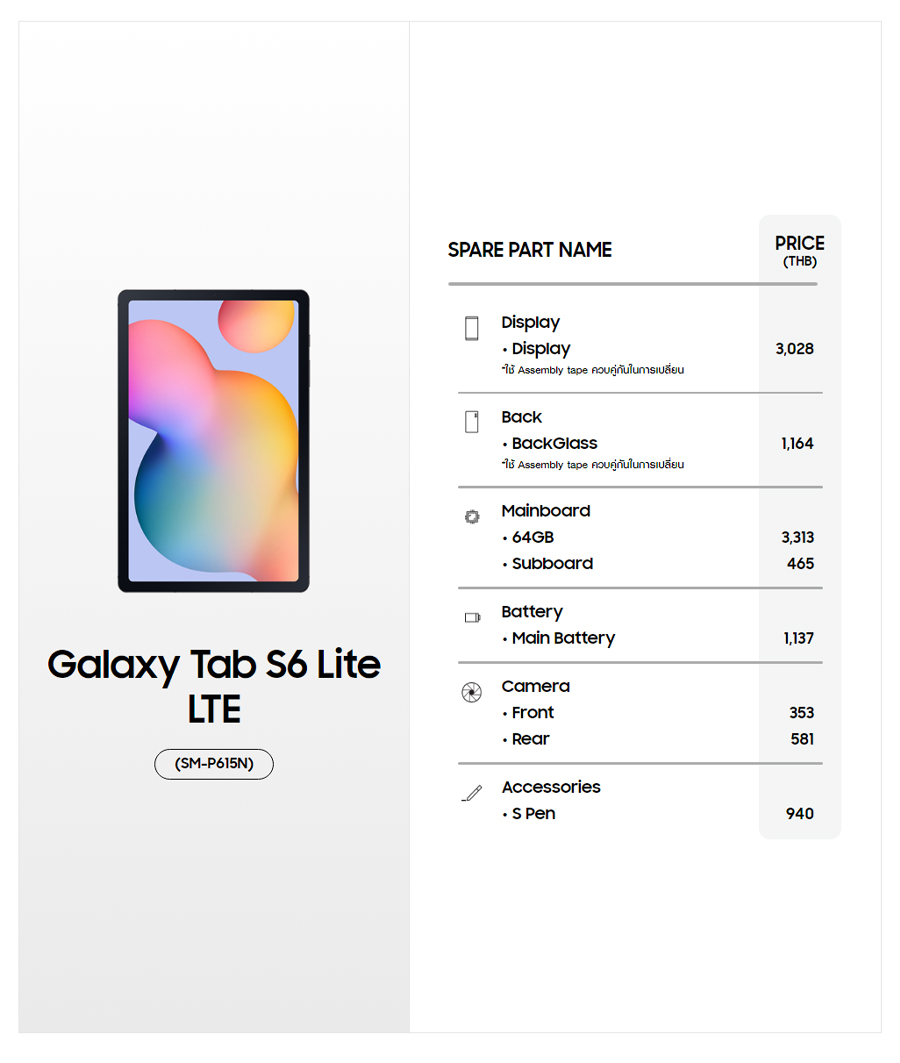
Task: Click the Camera shutter icon
Action: [x=472, y=692]
